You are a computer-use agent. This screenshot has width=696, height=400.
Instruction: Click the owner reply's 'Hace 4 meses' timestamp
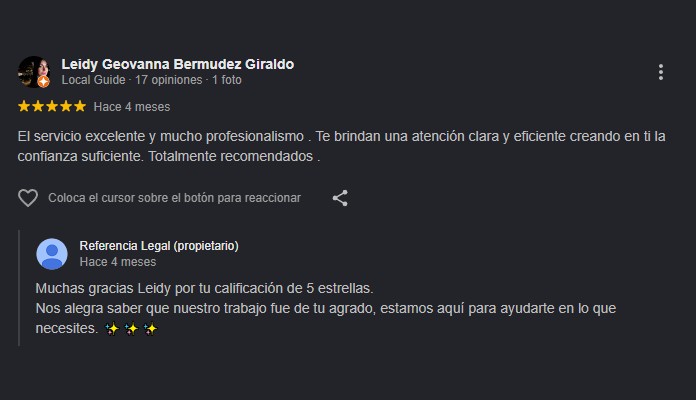118,262
